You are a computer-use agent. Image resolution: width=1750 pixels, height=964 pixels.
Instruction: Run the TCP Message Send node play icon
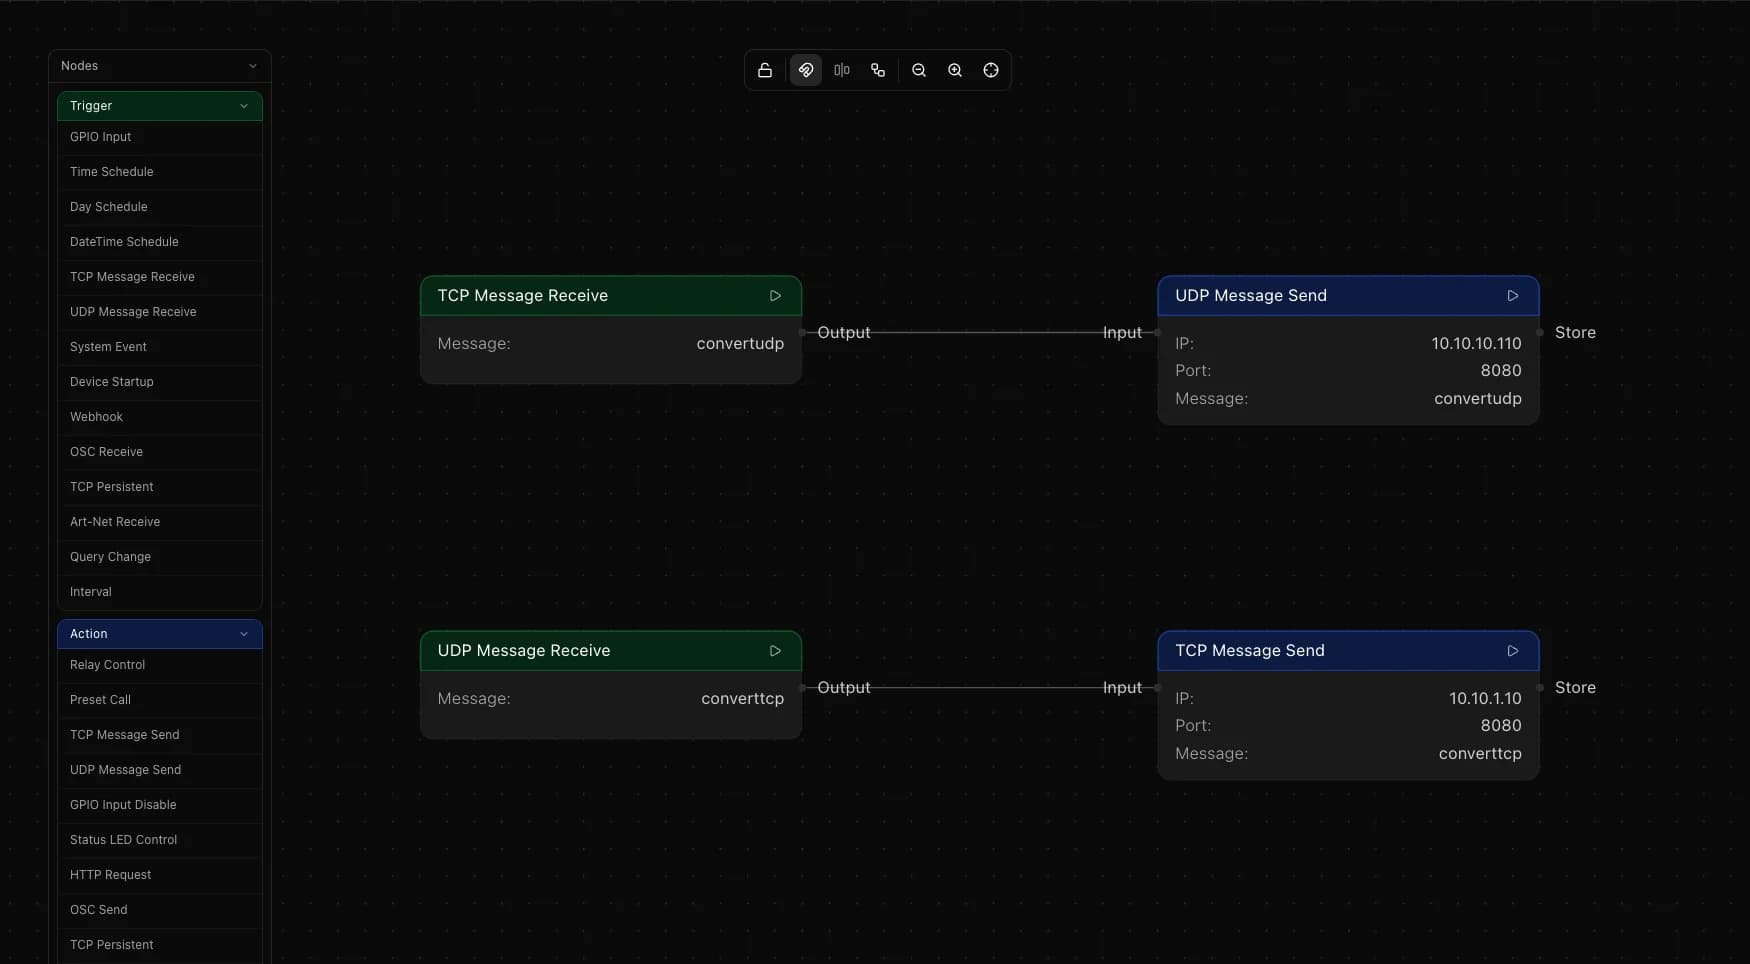1513,651
